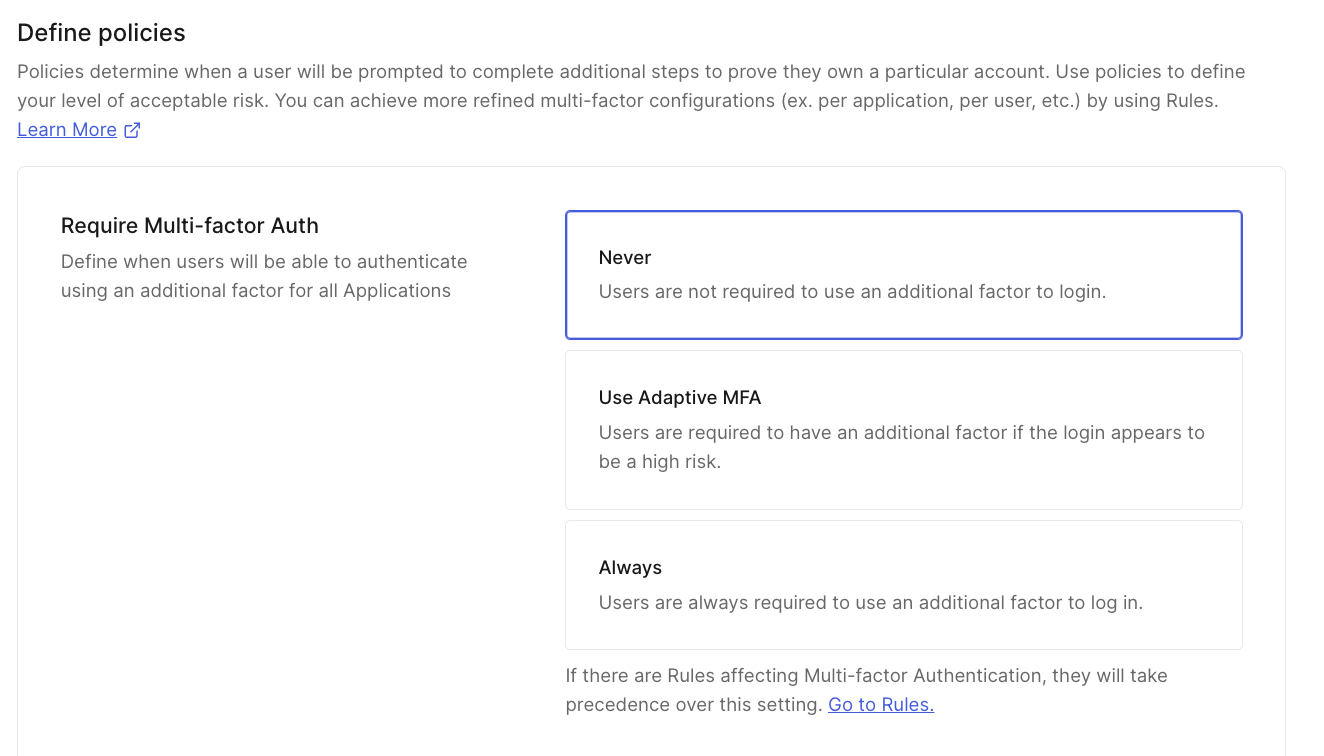Click the "Require Multi-factor Auth" setting label
Viewport: 1324px width, 756px height.
point(189,225)
